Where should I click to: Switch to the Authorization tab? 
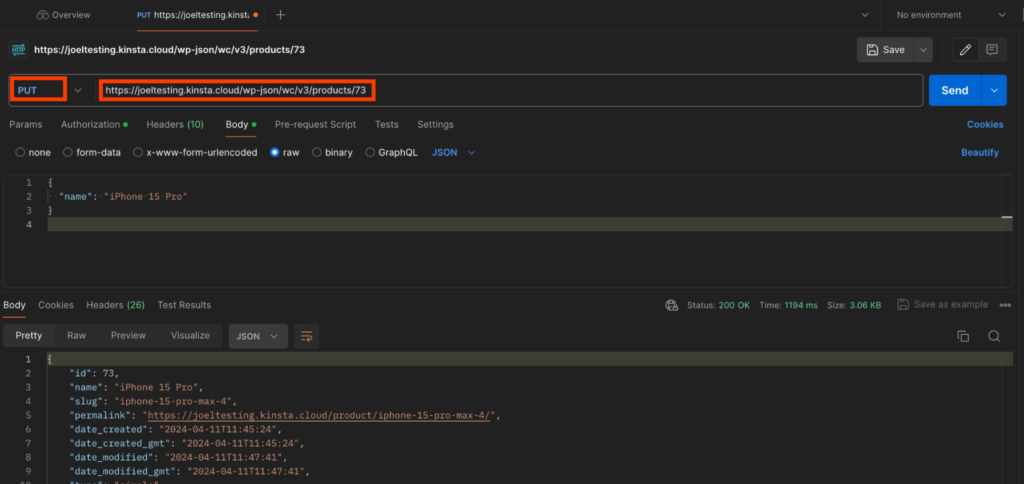click(x=94, y=124)
